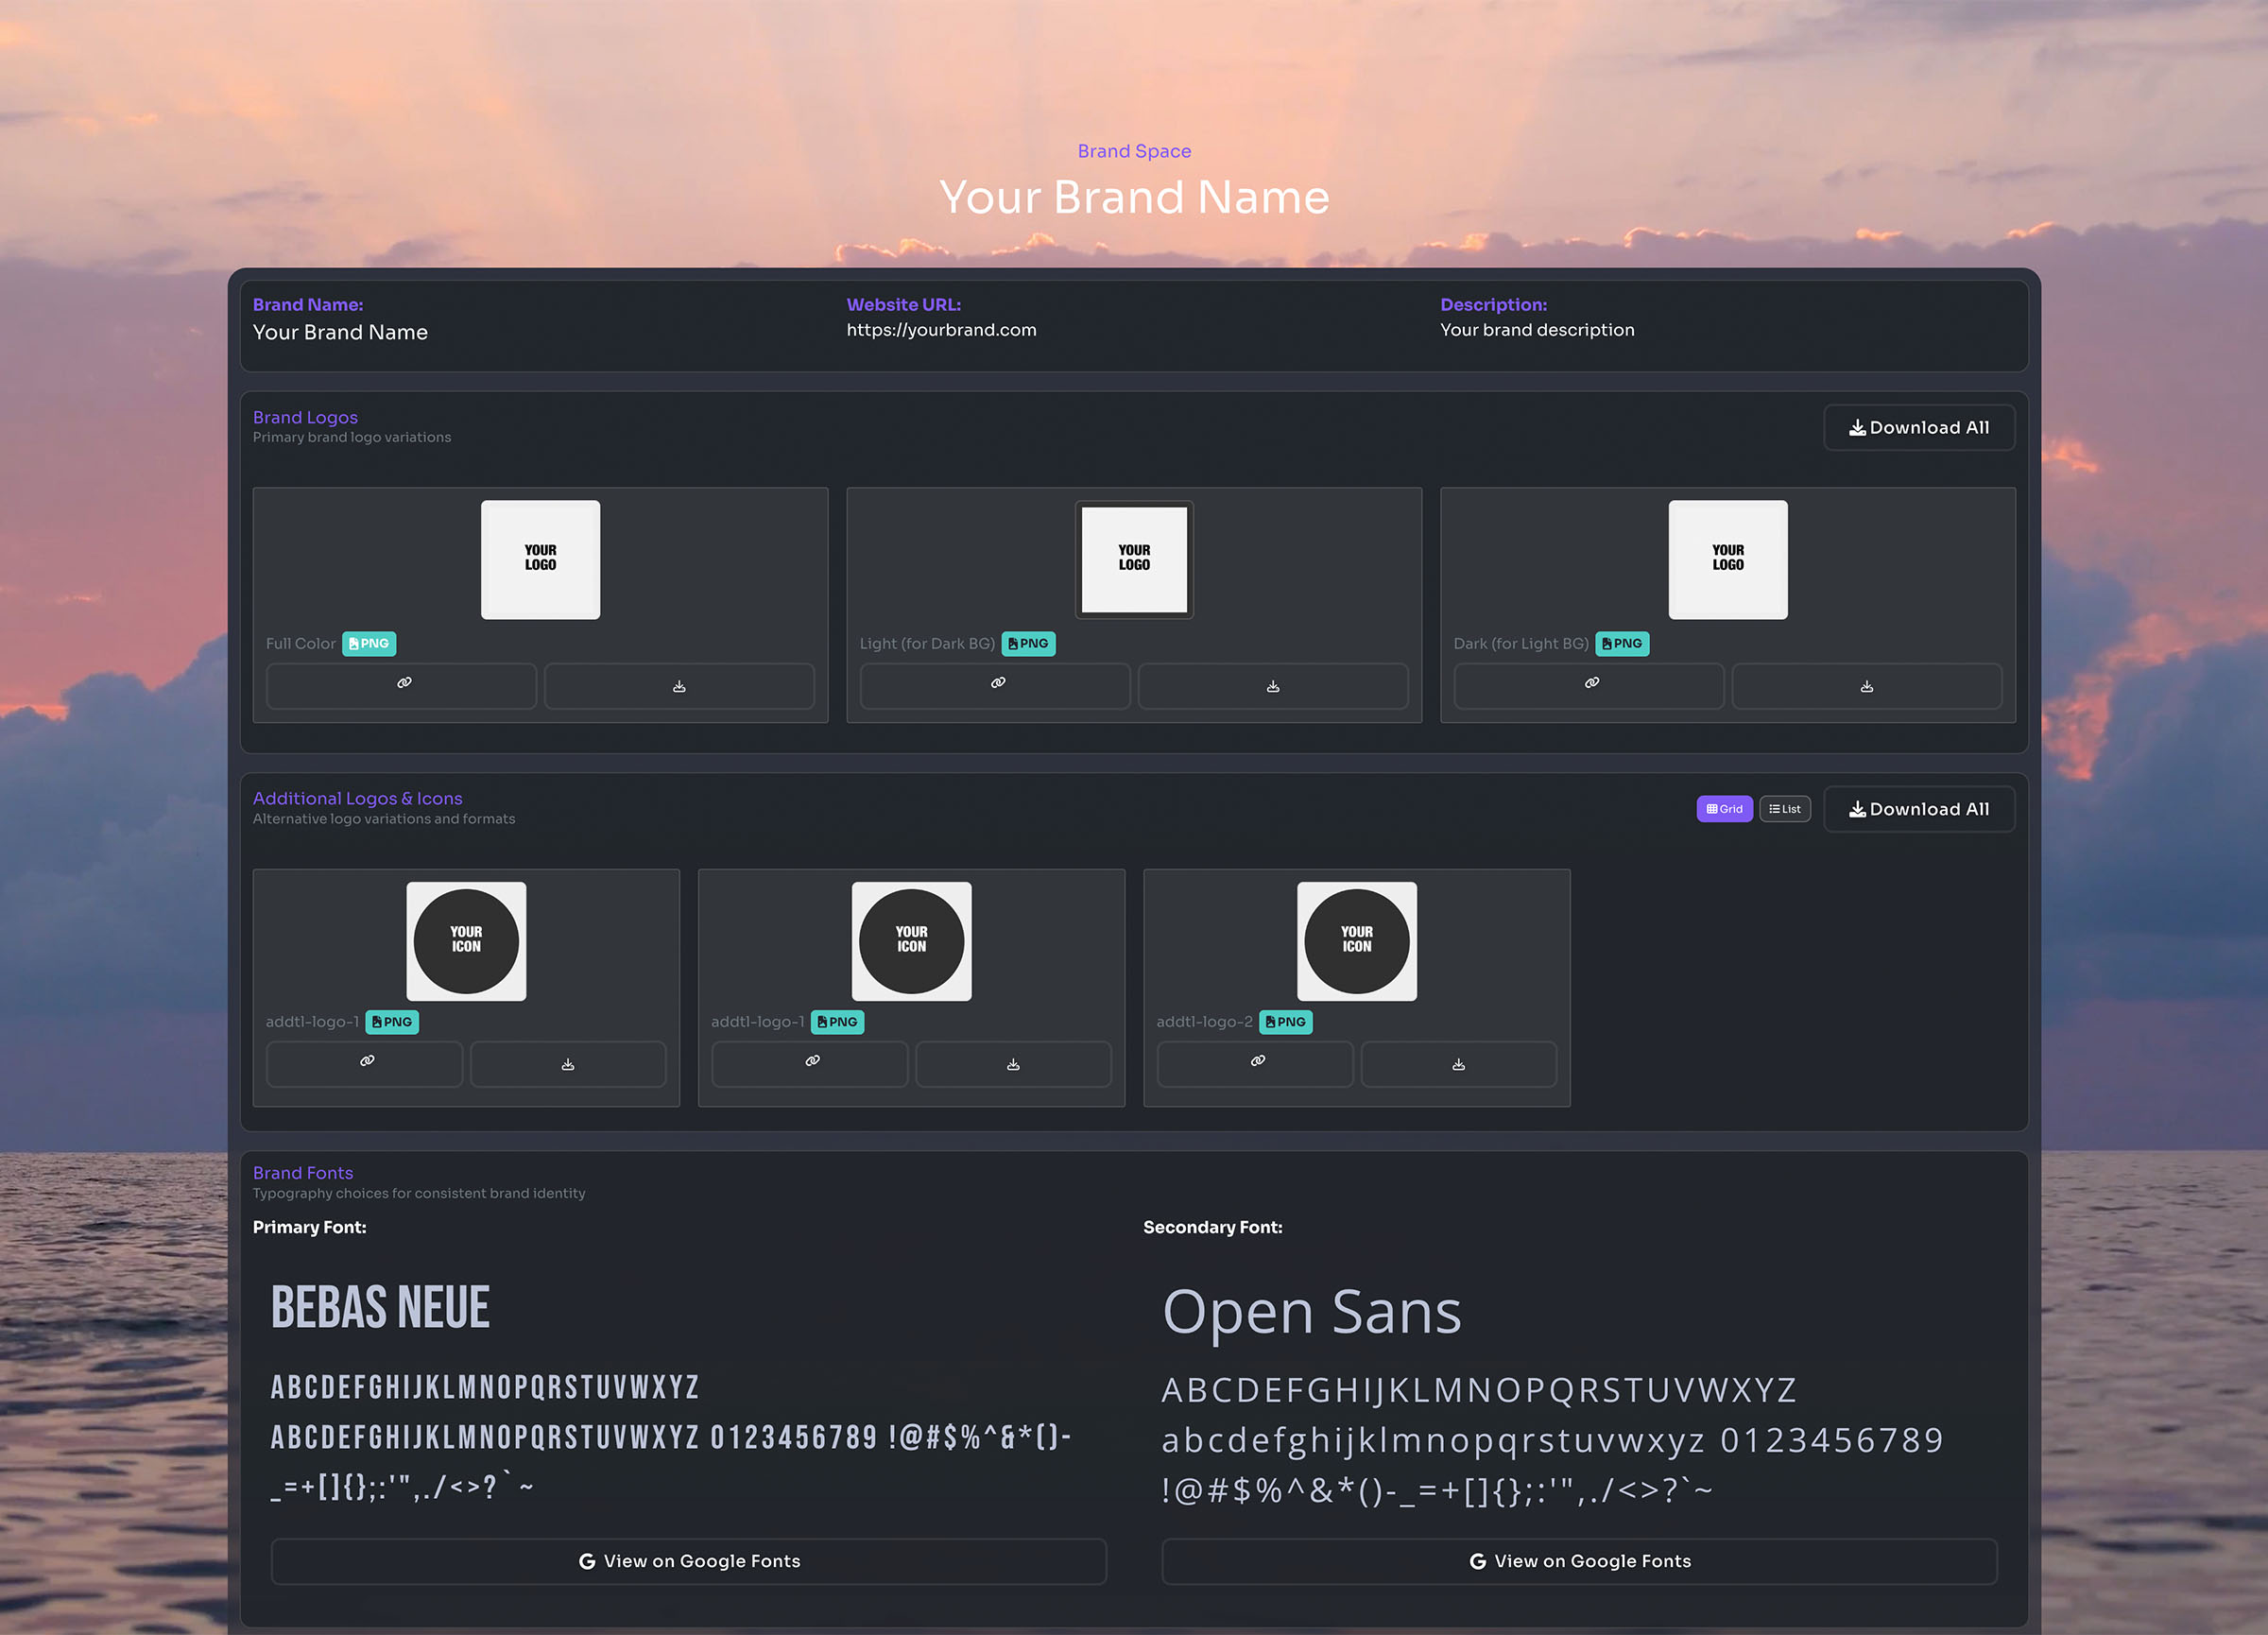Click Download All in Brand Logos section
Image resolution: width=2268 pixels, height=1635 pixels.
1918,427
